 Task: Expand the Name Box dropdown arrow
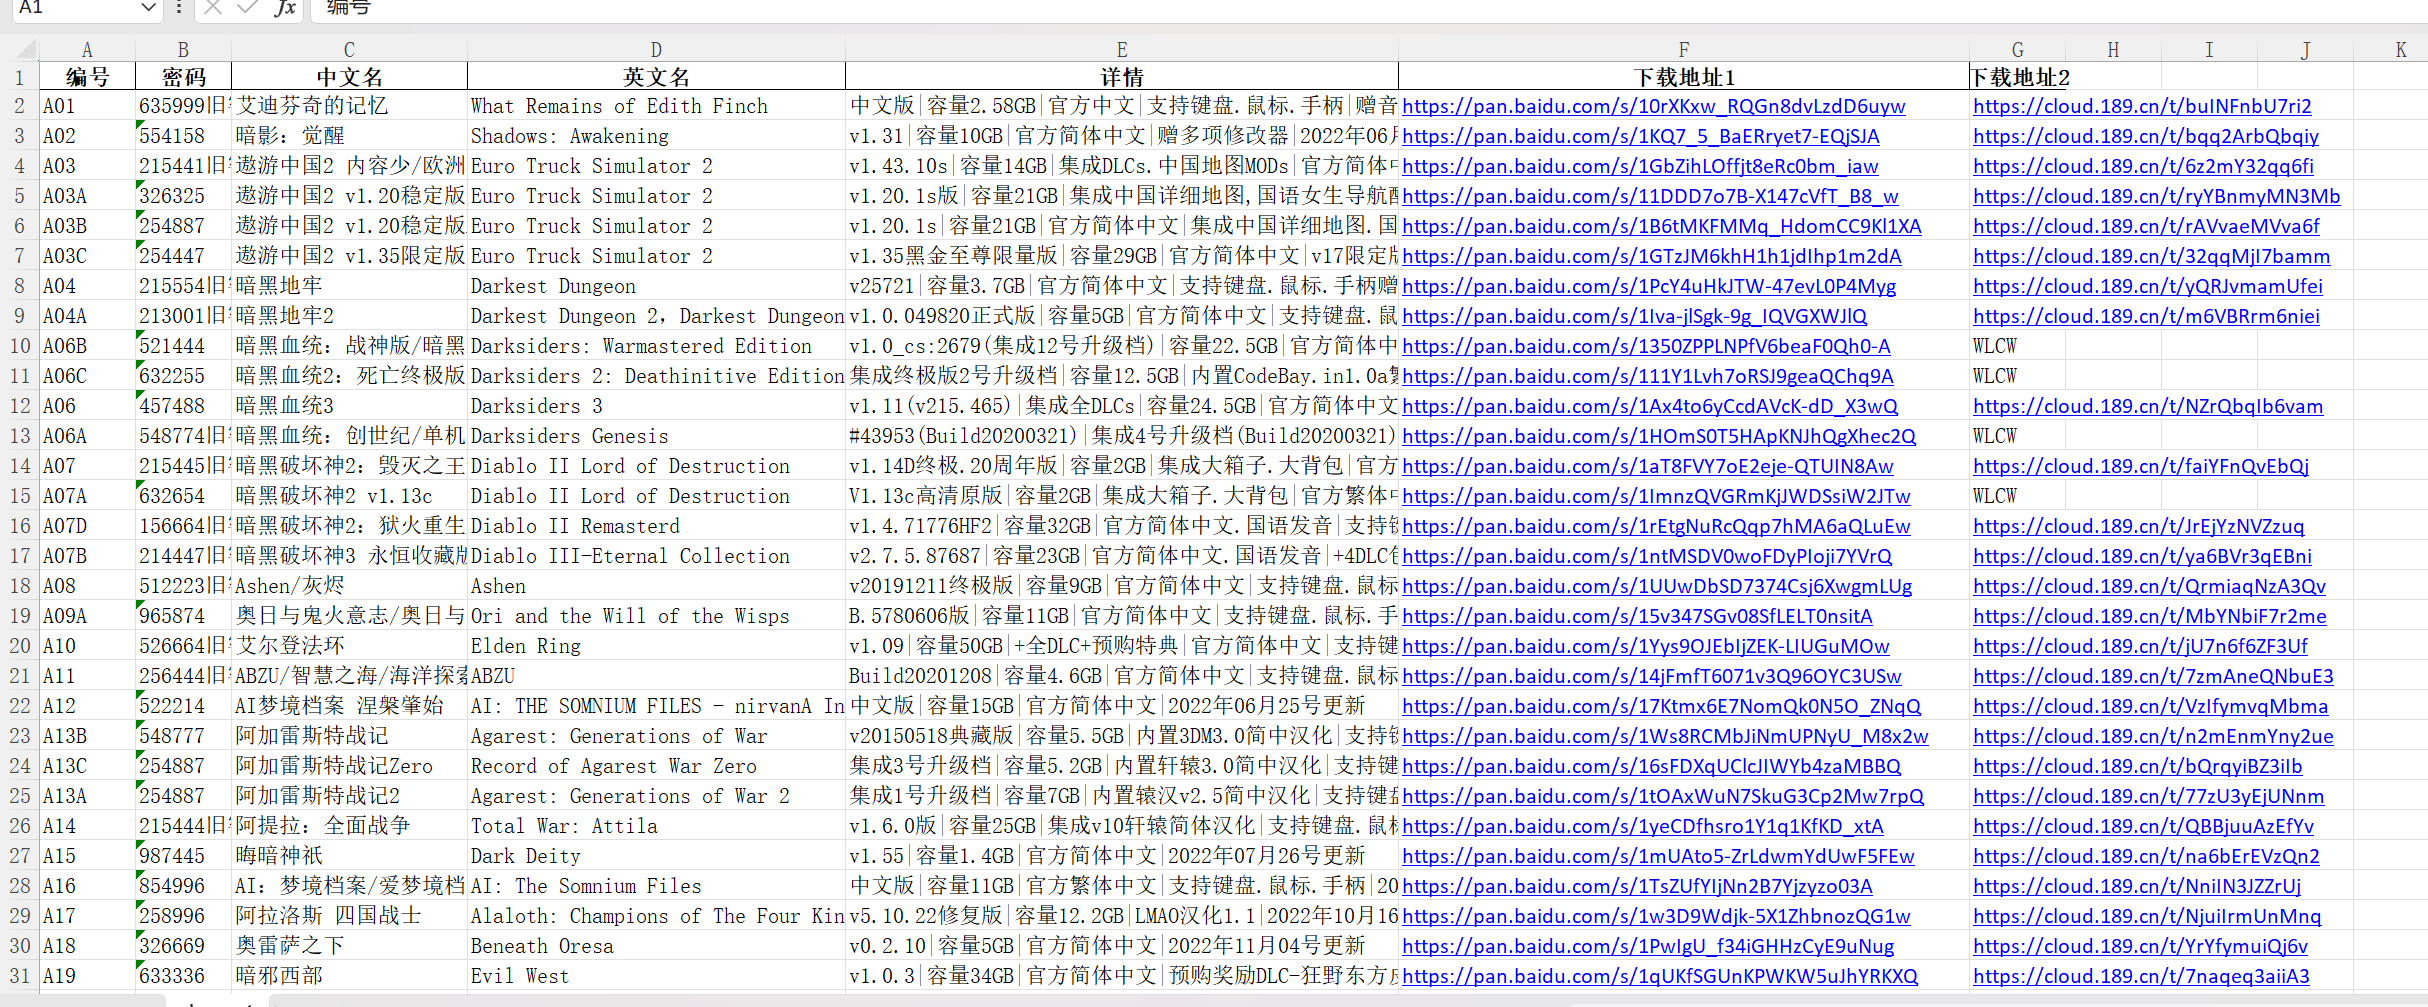(x=148, y=8)
